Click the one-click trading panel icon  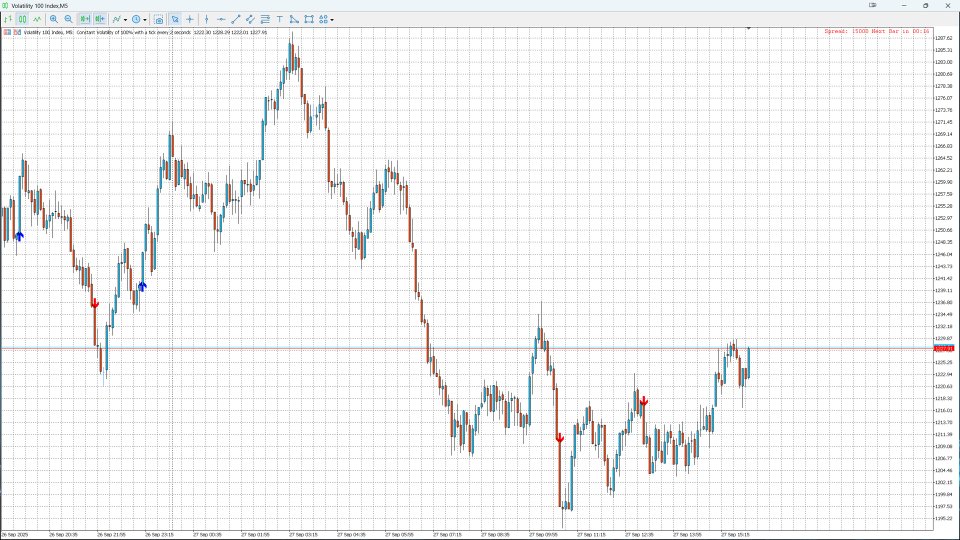(7, 32)
